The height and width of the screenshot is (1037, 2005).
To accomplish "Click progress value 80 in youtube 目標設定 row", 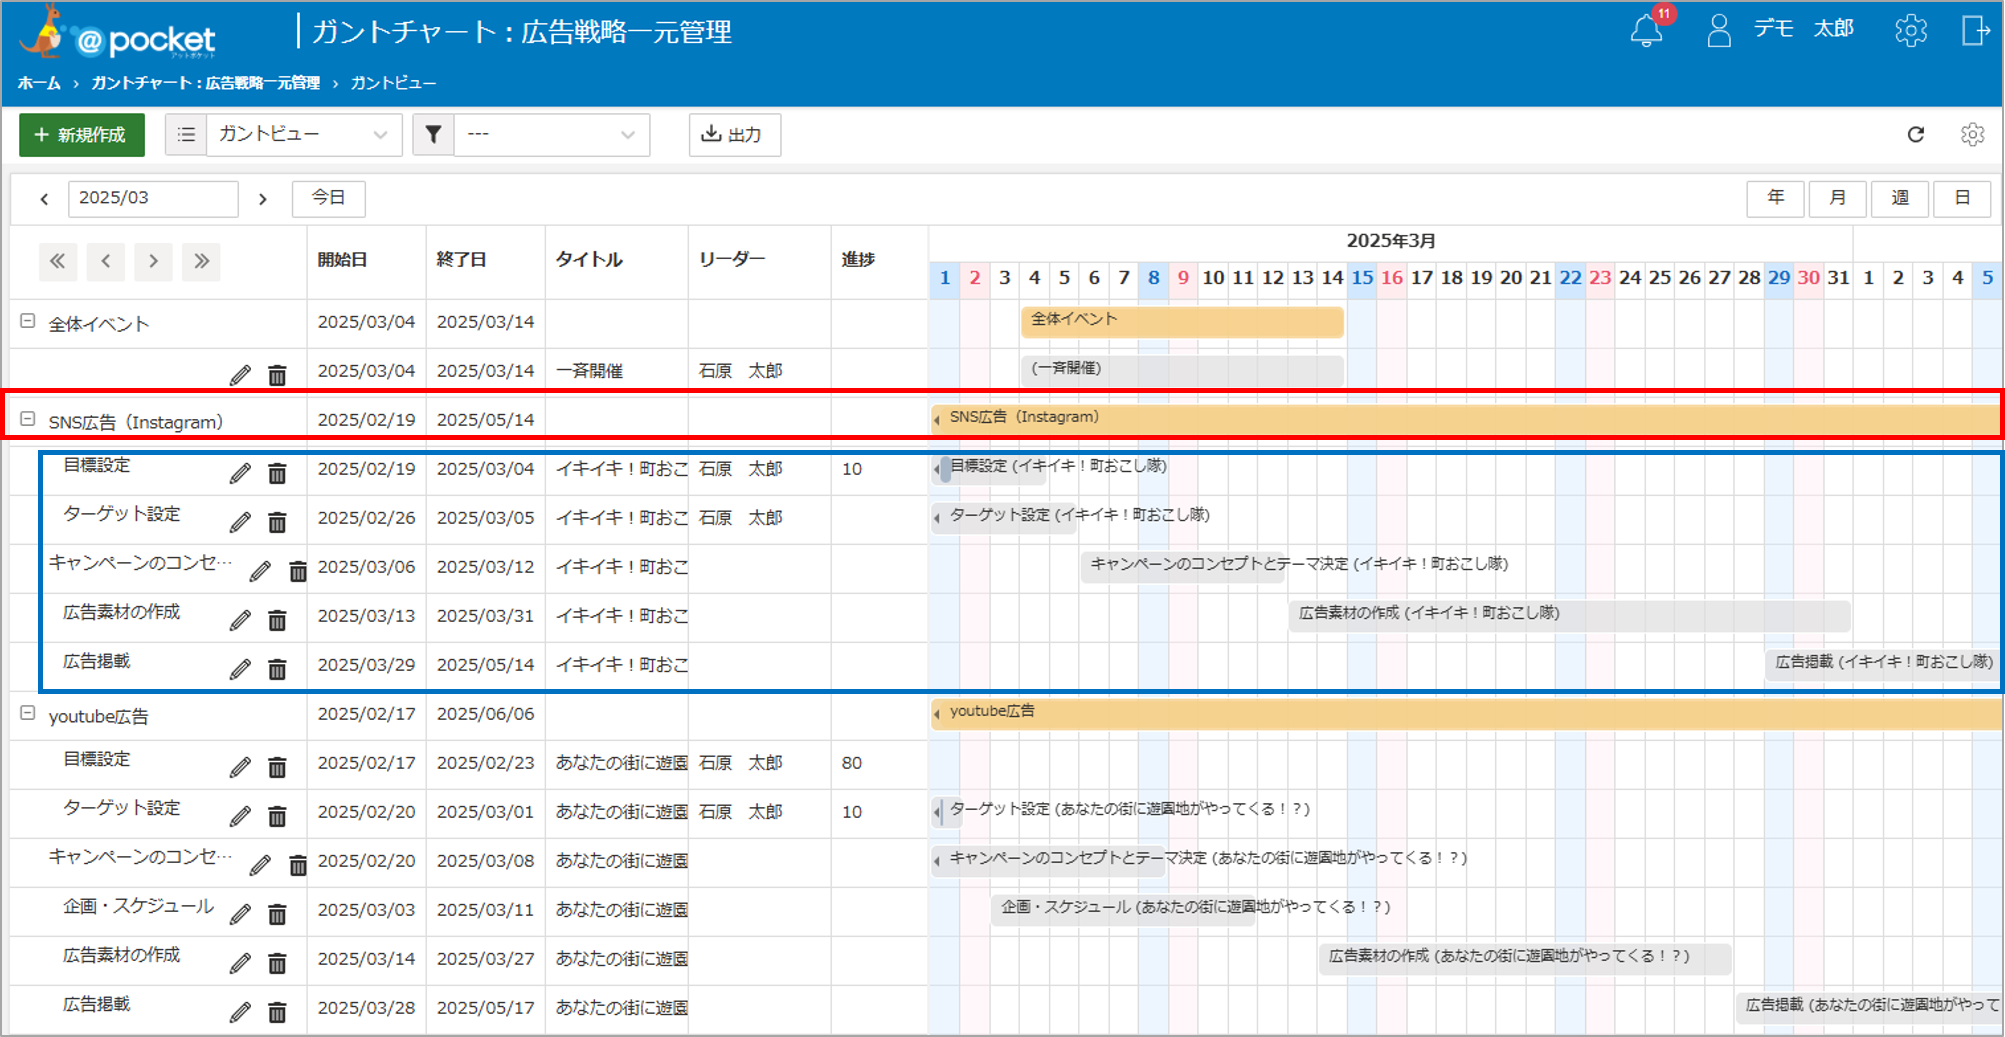I will tap(852, 763).
